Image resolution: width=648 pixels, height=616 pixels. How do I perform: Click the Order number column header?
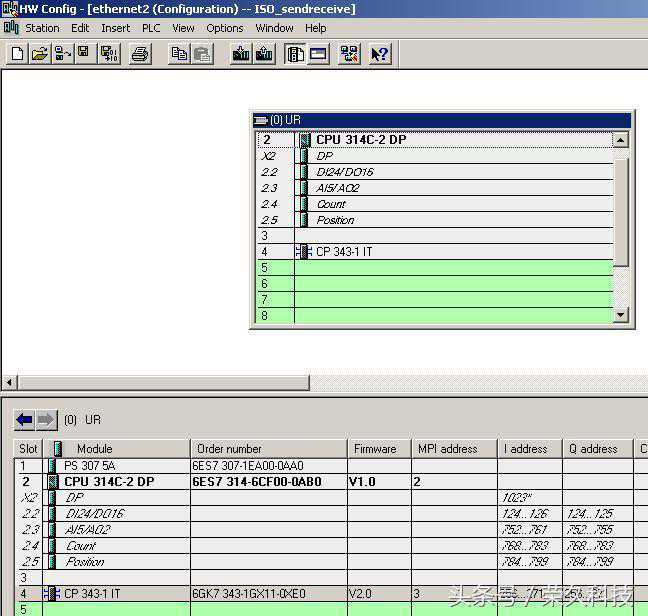tap(229, 449)
